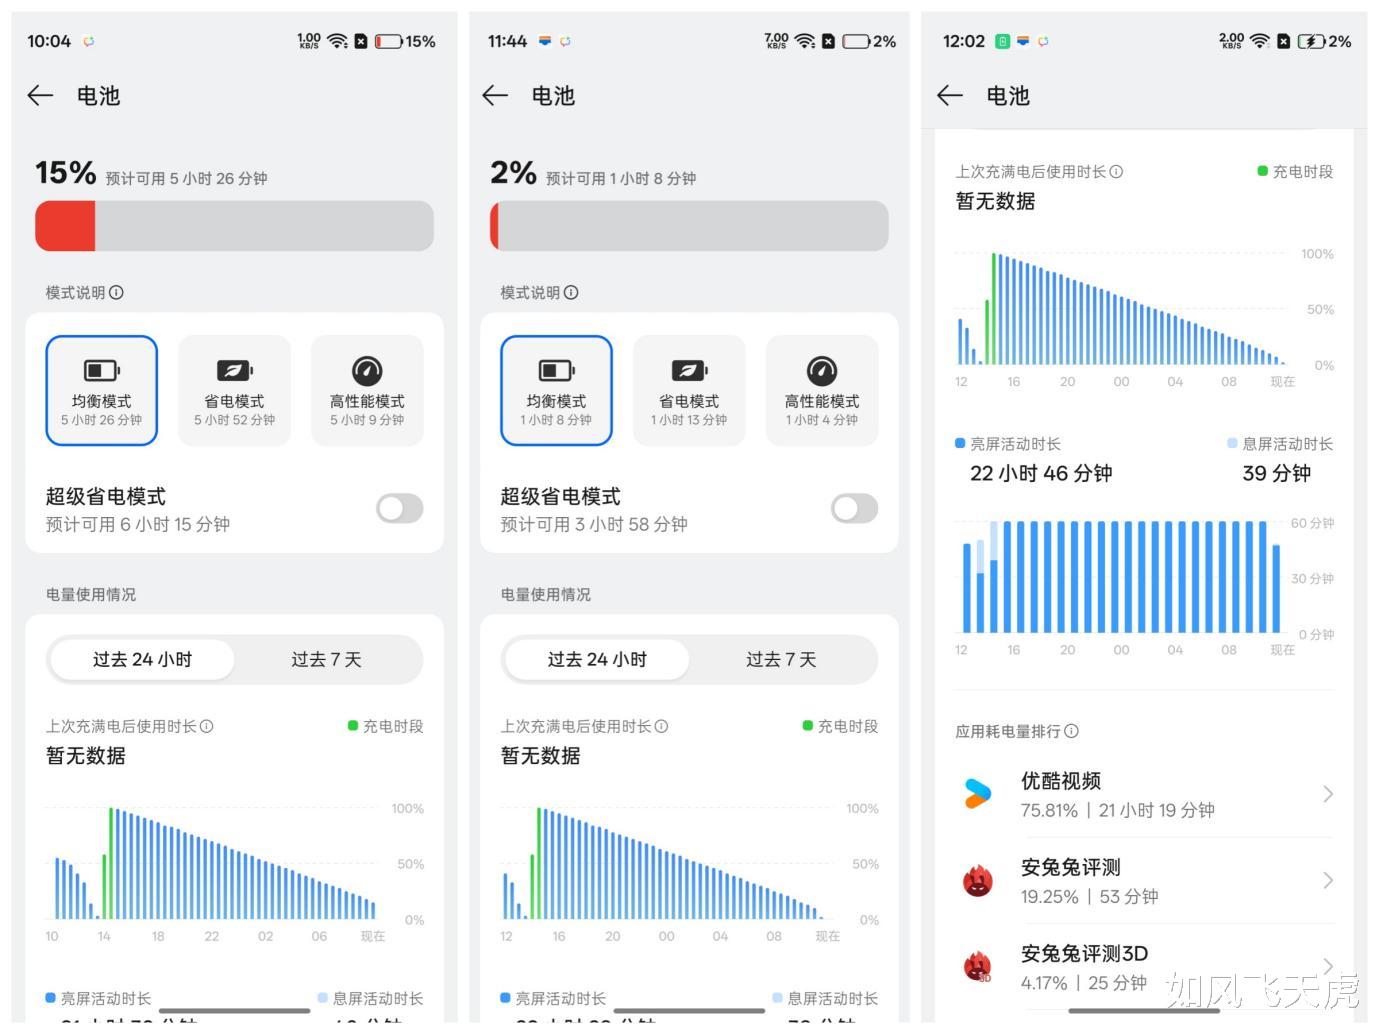Viewport: 1379px width, 1034px height.
Task: Tap the 充电时段 legend in the 10:04 screen
Action: point(385,726)
